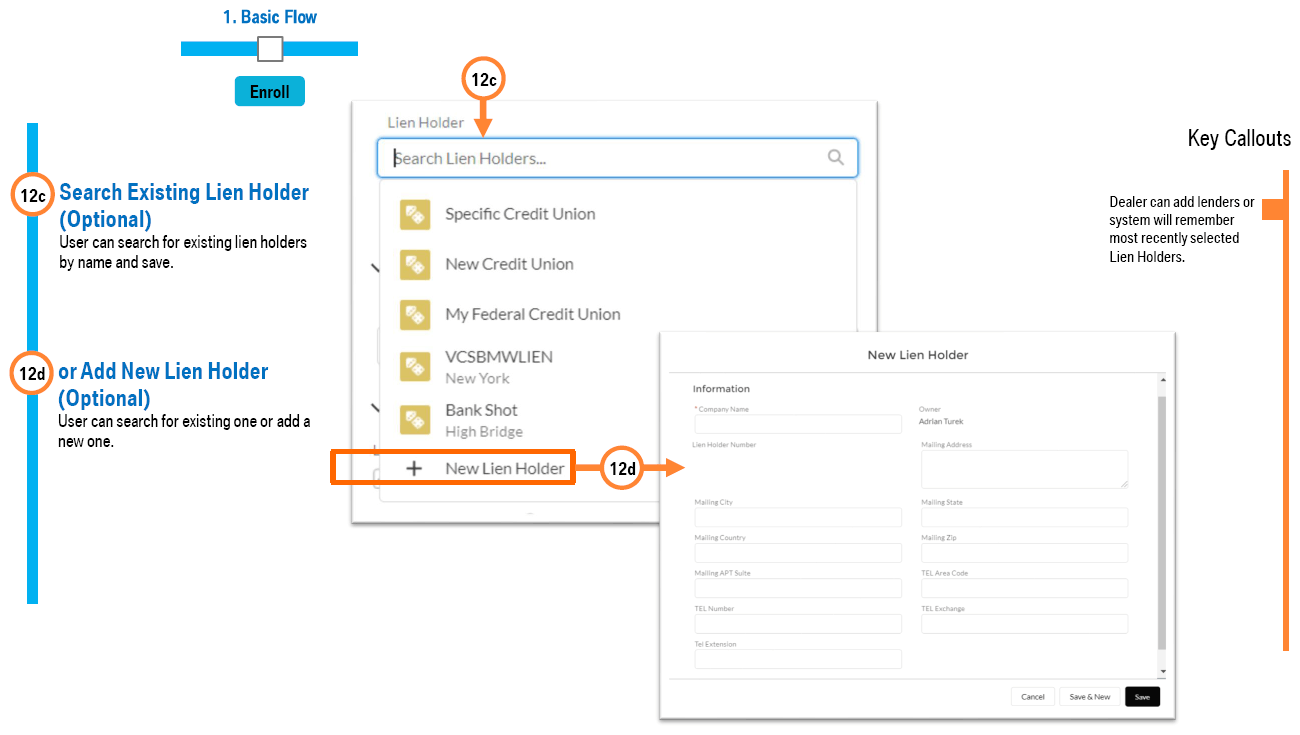The height and width of the screenshot is (735, 1300).
Task: Select the New Lien Holder option
Action: point(504,468)
